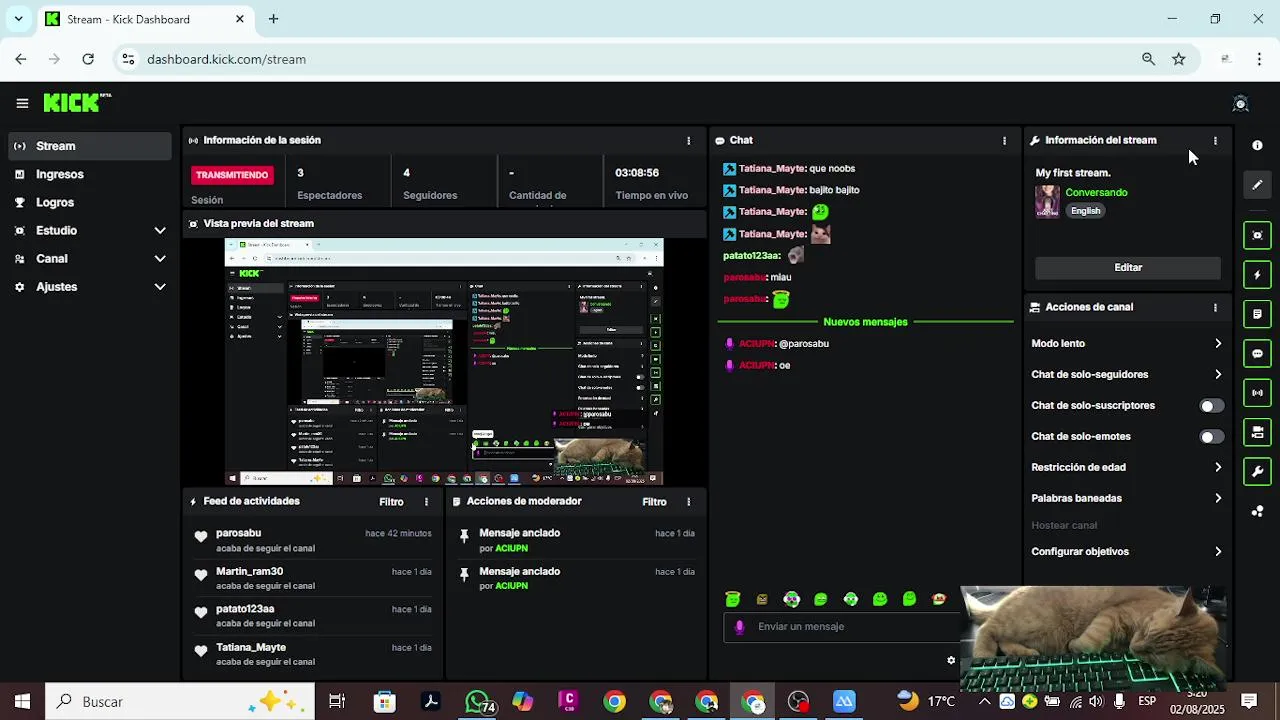Image resolution: width=1280 pixels, height=720 pixels.
Task: Click the Stream - Kick Dashboard browser tab
Action: pos(145,19)
